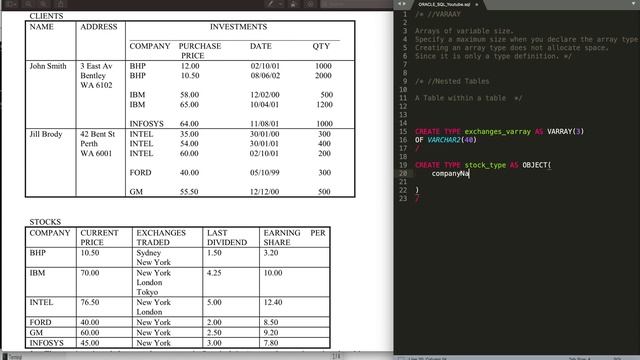Click the QTY column header
Screen dimensions: 640x360
click(321, 46)
